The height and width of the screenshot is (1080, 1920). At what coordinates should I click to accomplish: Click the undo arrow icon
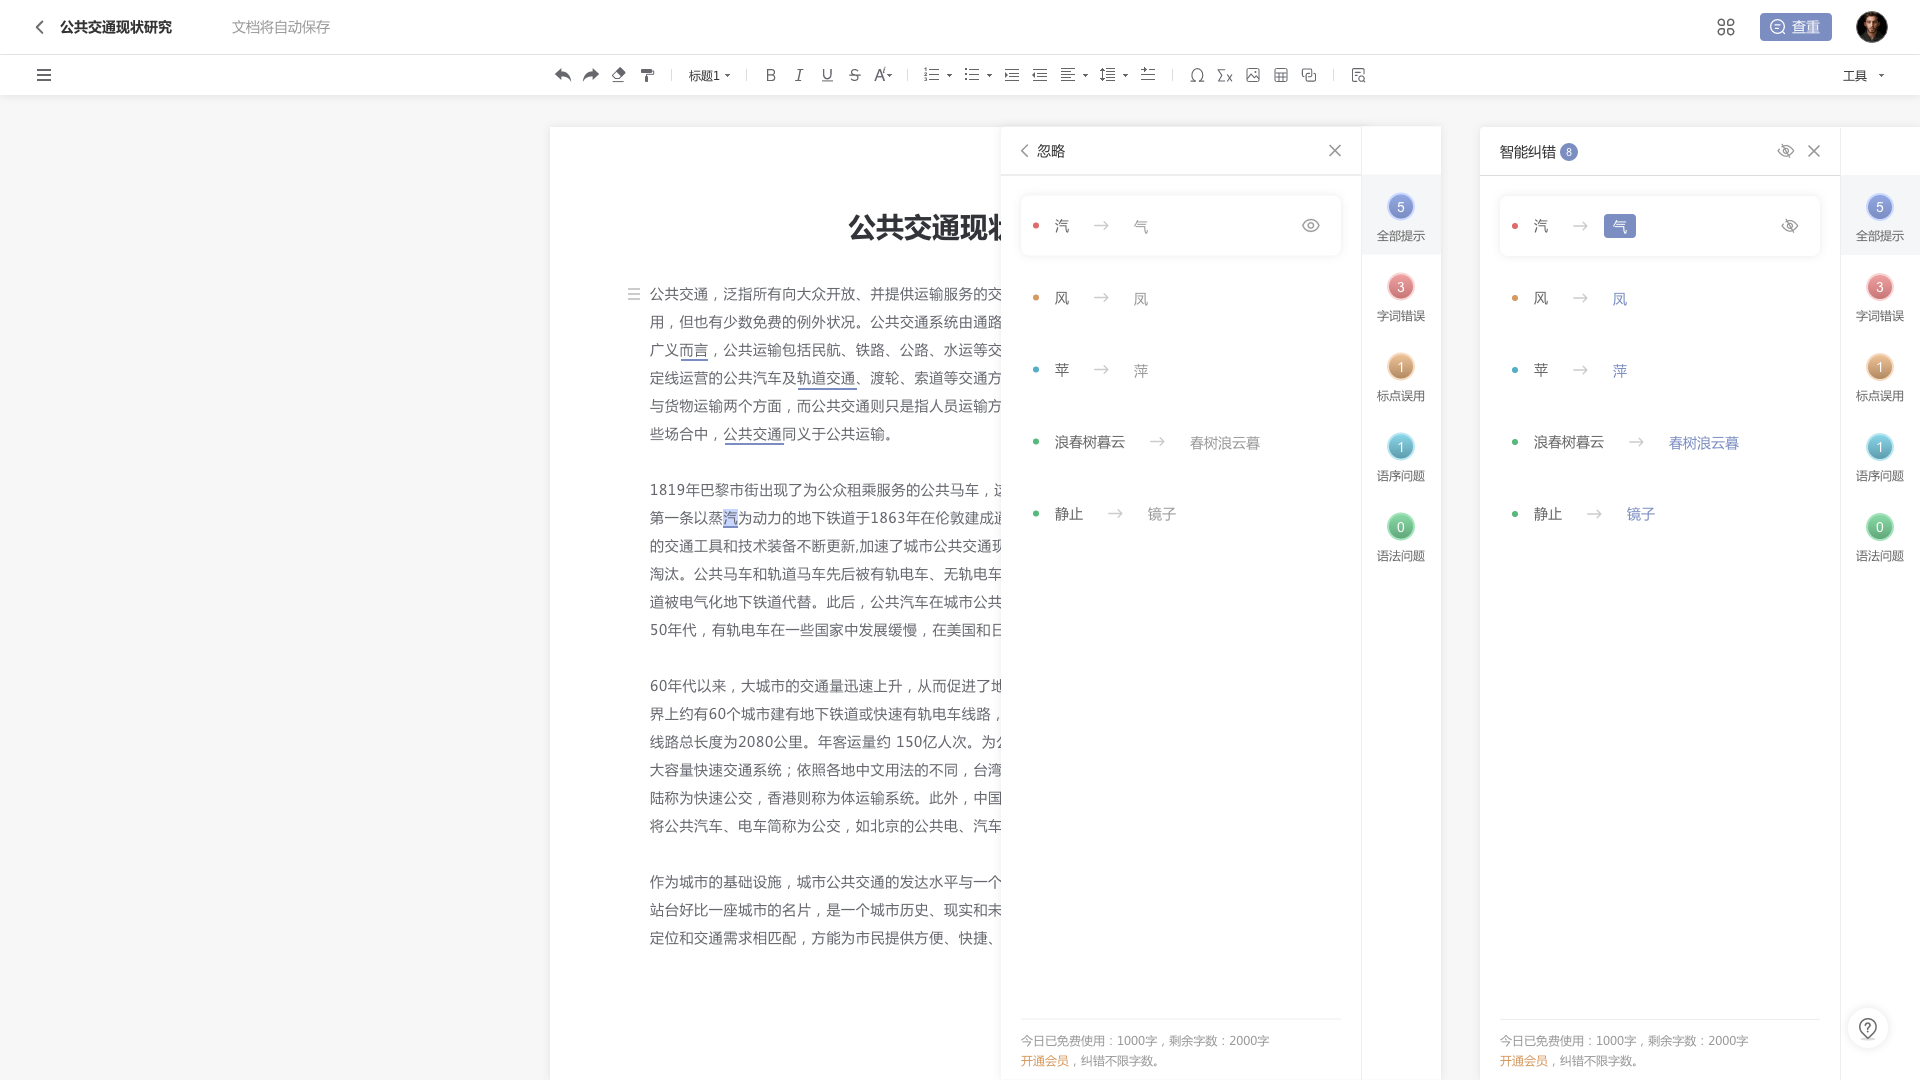563,75
